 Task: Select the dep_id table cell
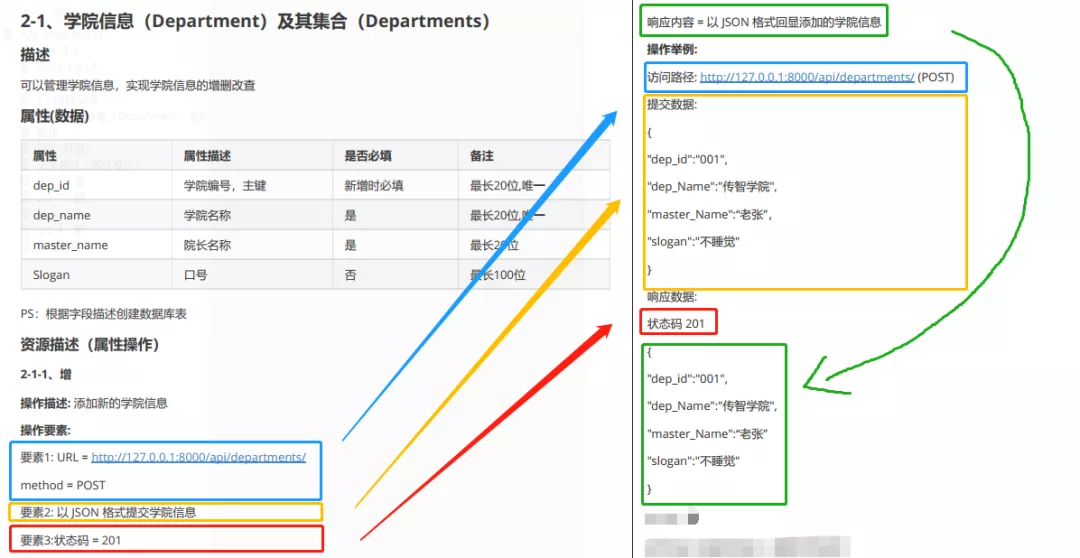coord(96,185)
